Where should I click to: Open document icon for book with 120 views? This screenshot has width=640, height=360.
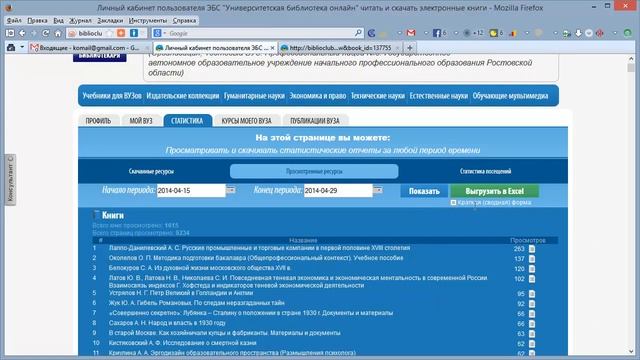tap(532, 269)
